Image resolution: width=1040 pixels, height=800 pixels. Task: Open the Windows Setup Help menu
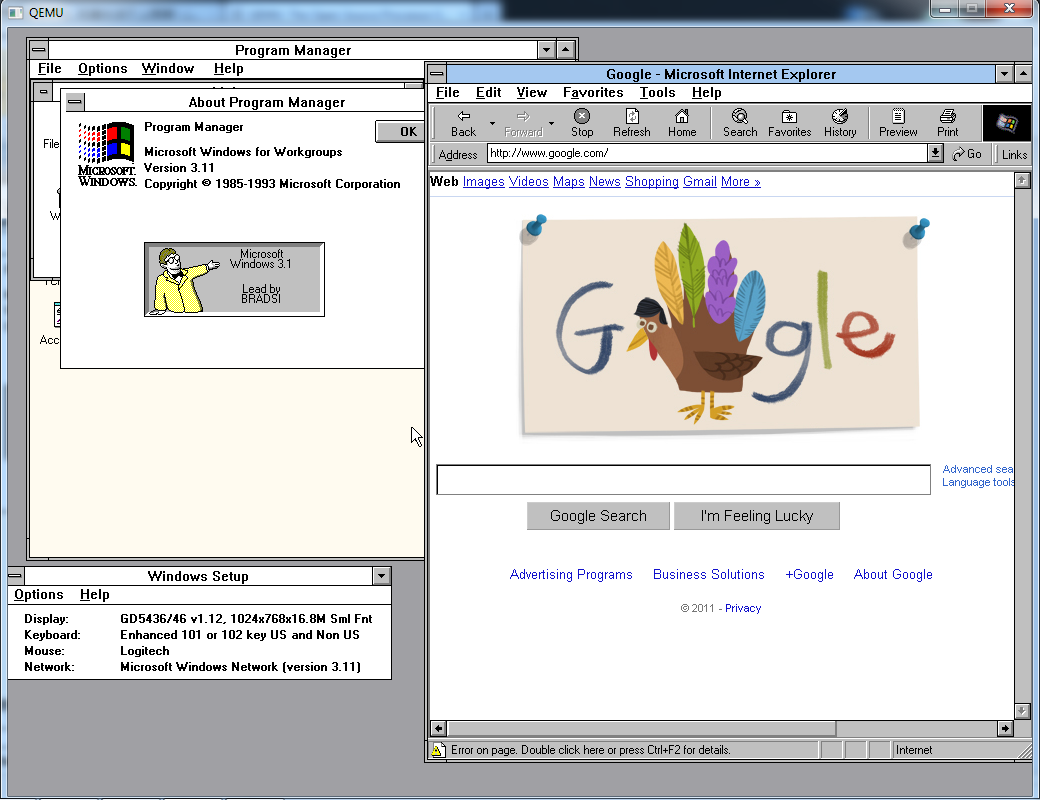coord(94,594)
